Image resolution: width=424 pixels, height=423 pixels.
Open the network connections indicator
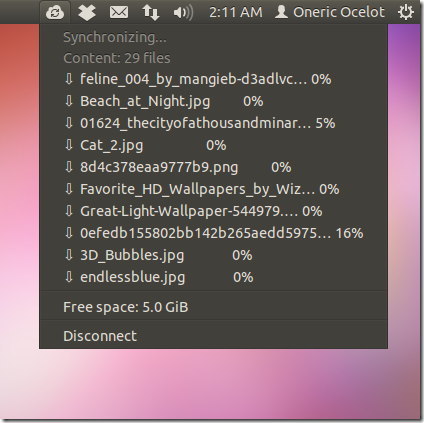coord(151,13)
